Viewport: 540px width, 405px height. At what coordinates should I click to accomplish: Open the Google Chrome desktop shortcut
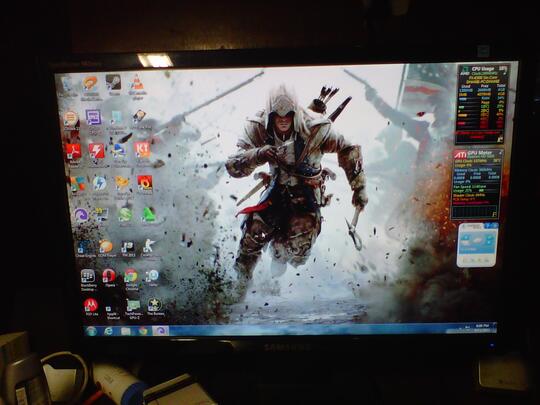click(x=131, y=279)
